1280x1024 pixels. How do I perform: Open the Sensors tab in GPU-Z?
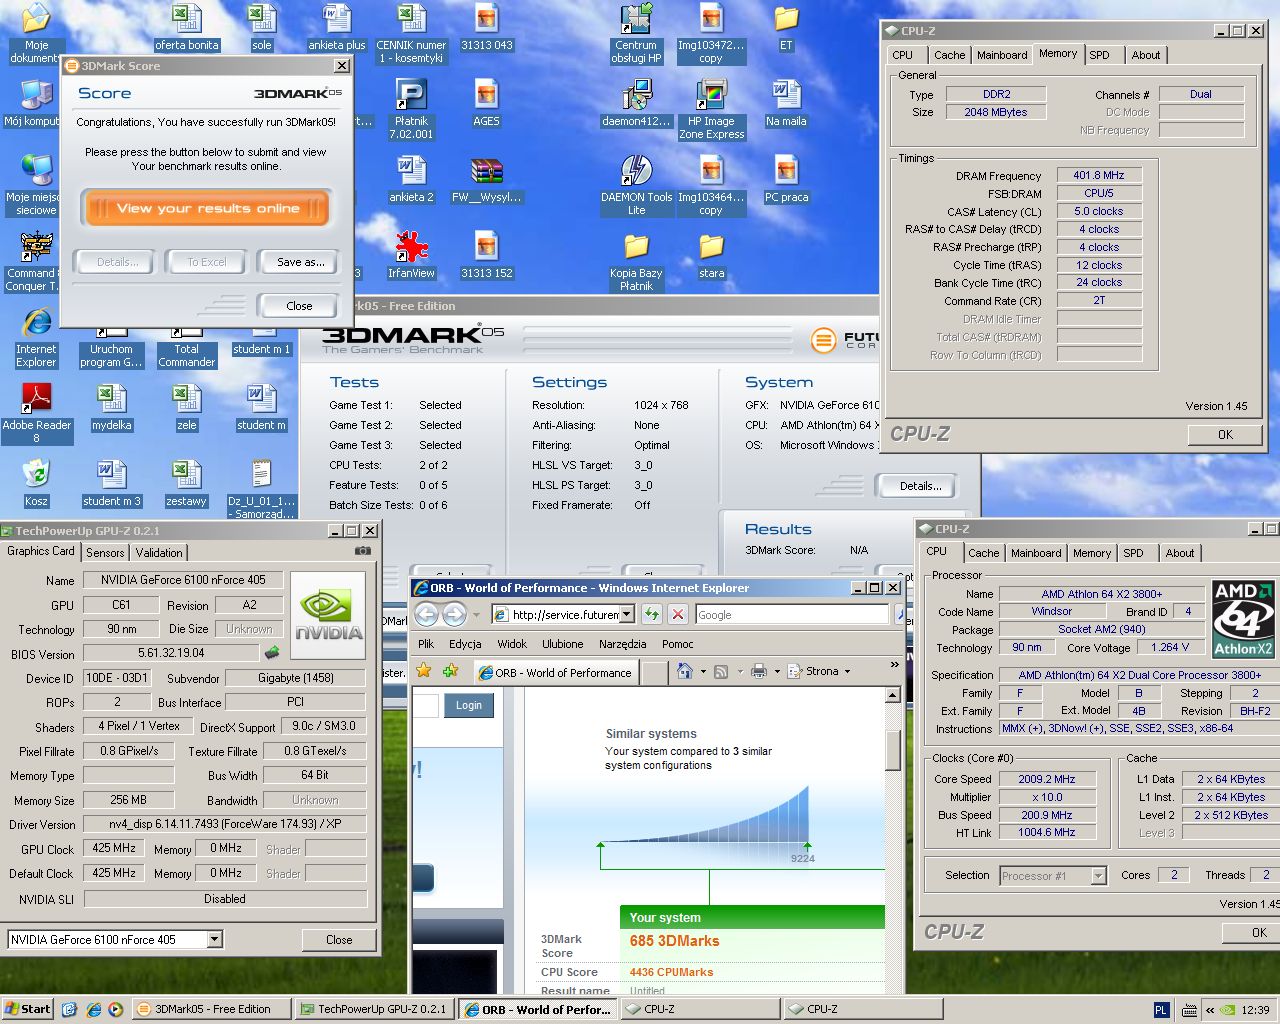pos(105,552)
